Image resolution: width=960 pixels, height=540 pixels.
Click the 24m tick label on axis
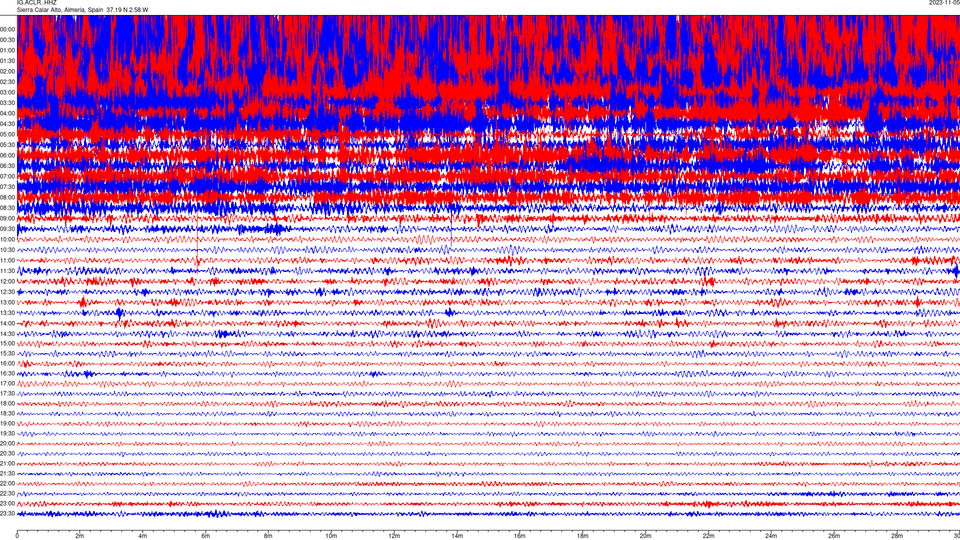coord(771,536)
